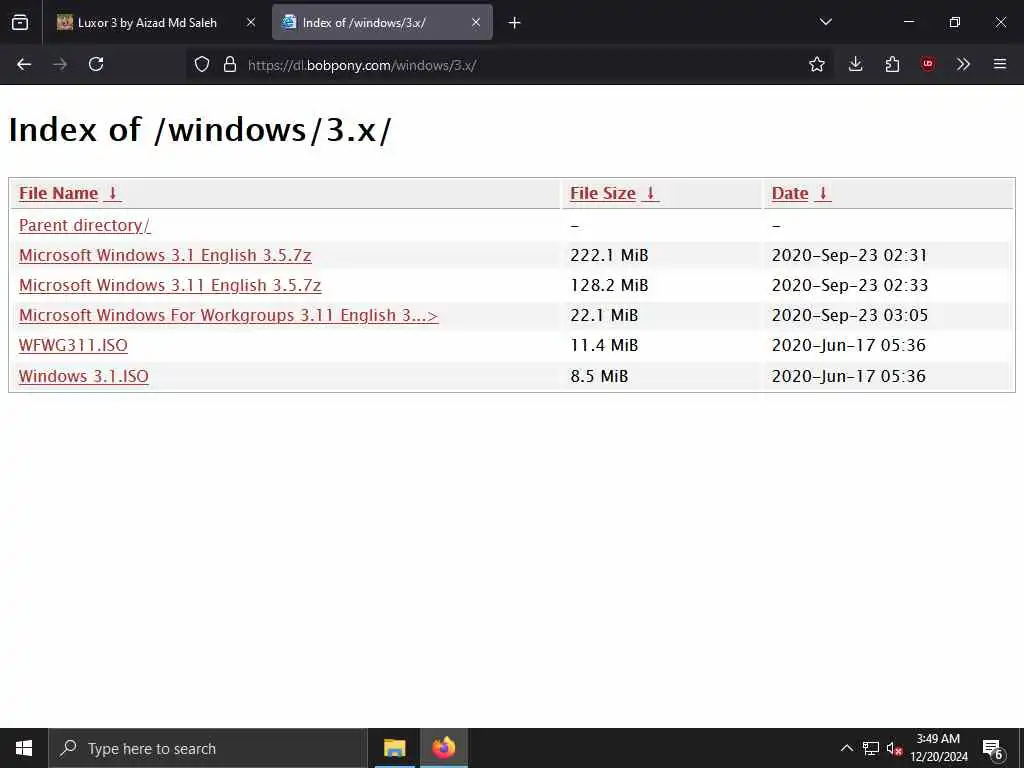
Task: Open the Extensions puzzle icon
Action: tap(892, 64)
